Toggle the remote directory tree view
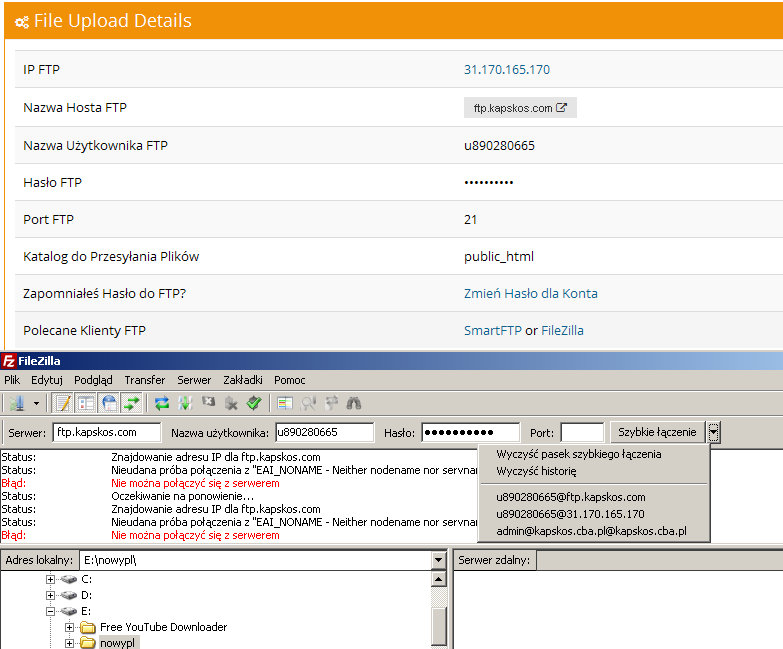Viewport: 783px width, 649px height. 109,403
